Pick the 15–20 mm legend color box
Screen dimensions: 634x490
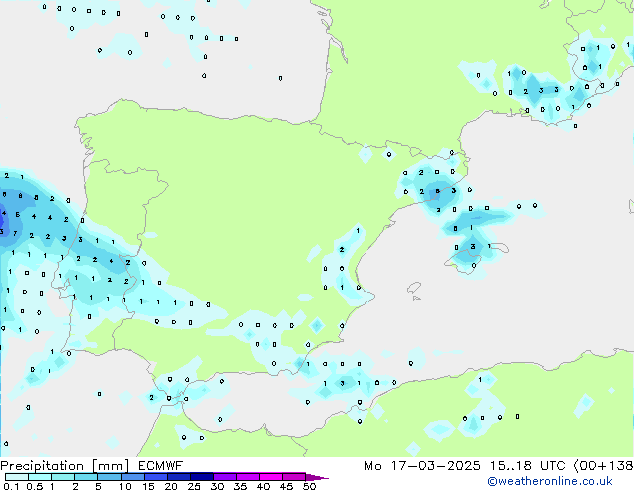[155, 477]
